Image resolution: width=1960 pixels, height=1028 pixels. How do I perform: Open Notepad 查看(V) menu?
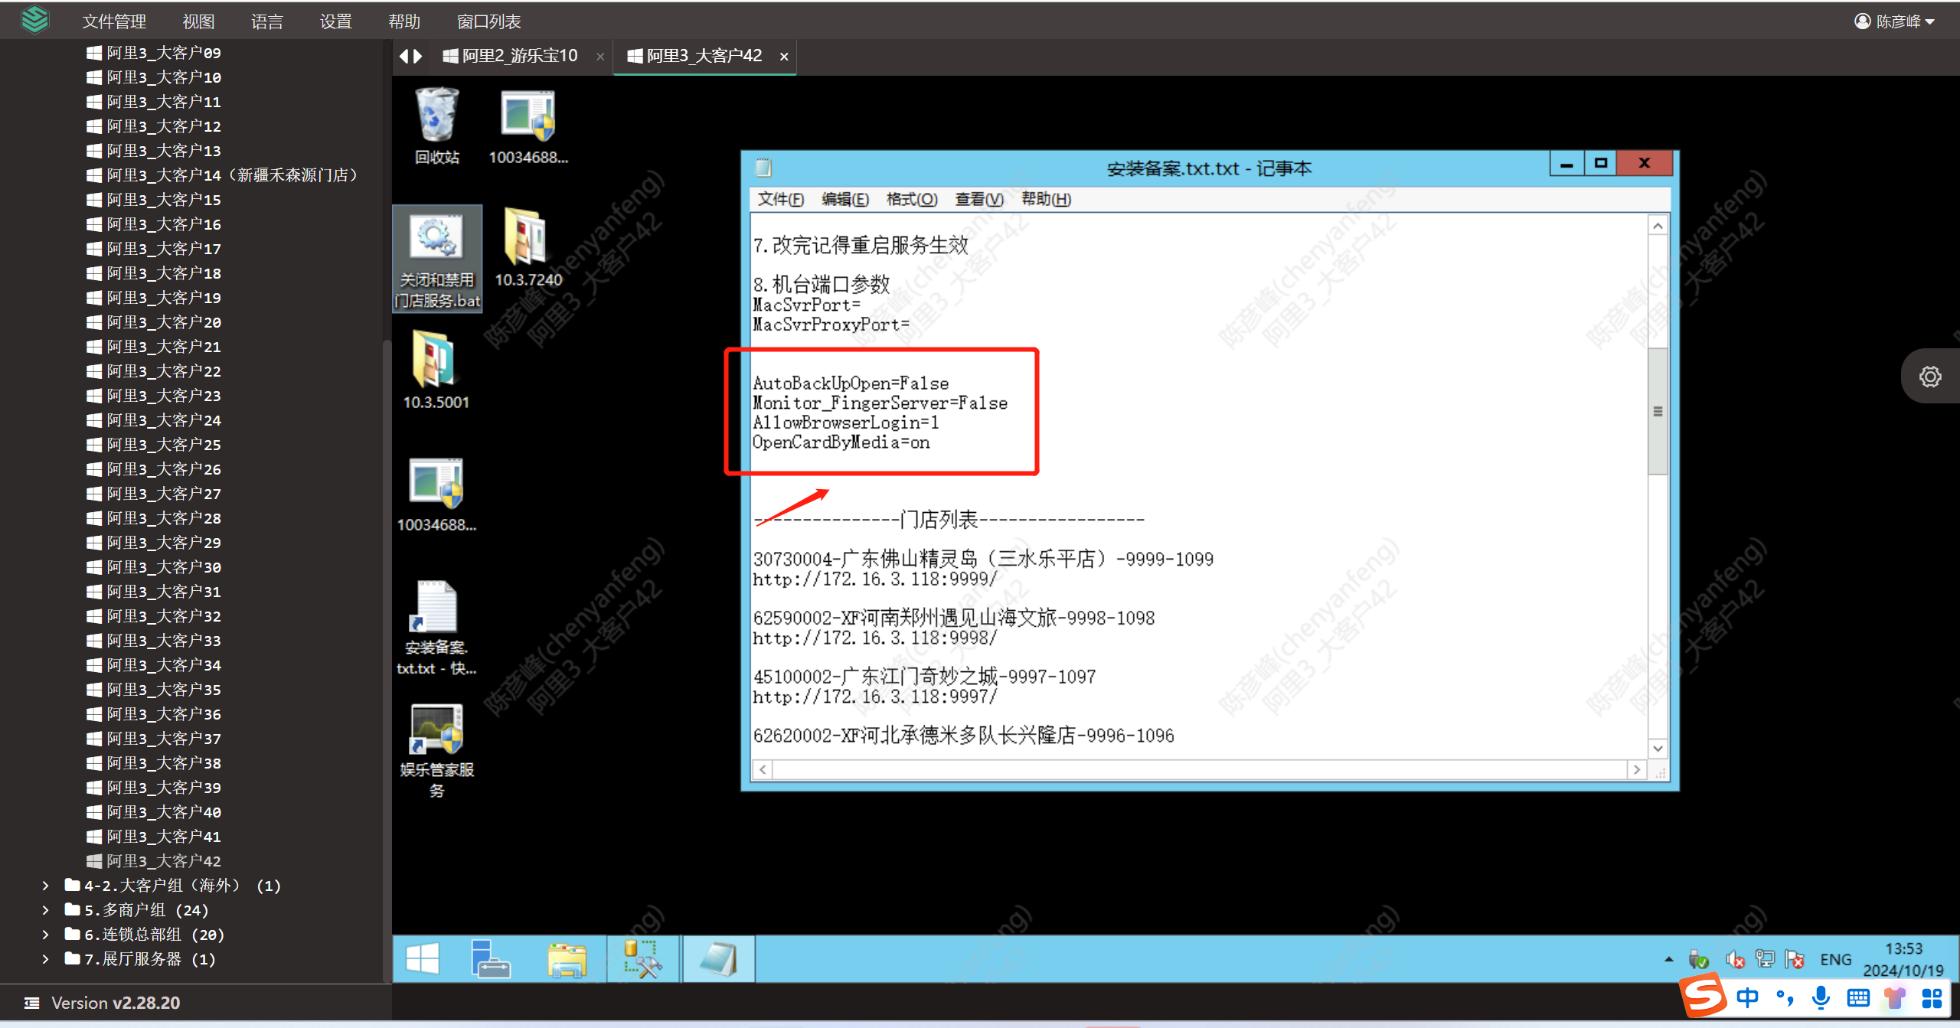click(x=979, y=199)
